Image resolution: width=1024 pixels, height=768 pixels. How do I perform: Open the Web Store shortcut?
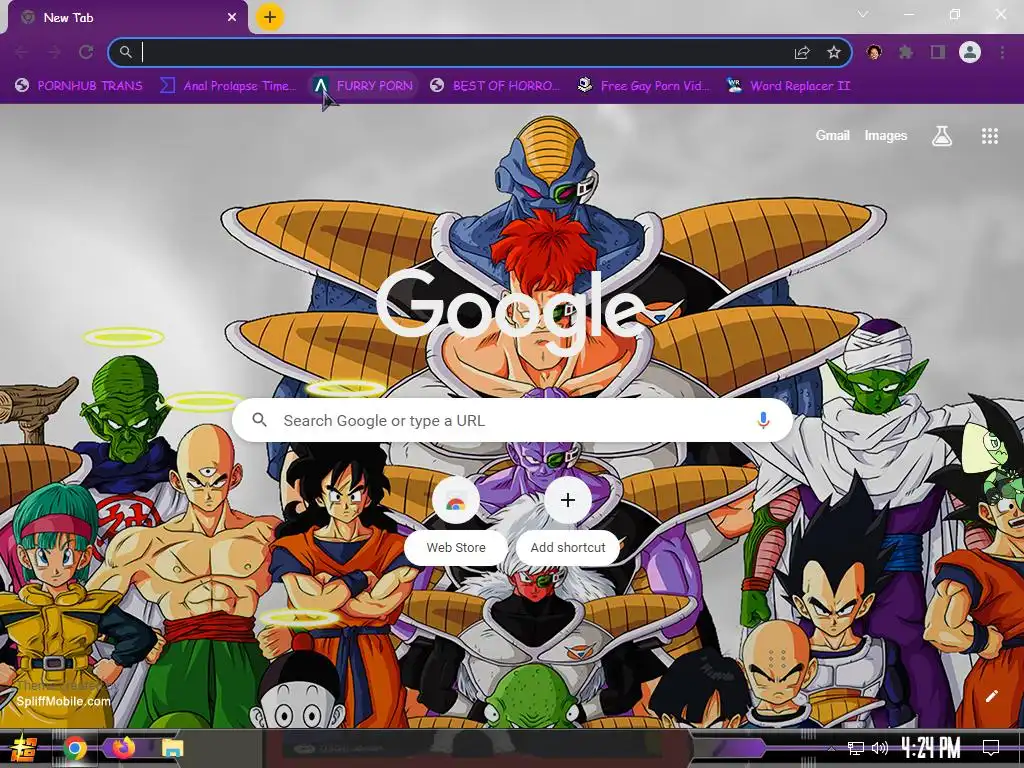point(456,520)
